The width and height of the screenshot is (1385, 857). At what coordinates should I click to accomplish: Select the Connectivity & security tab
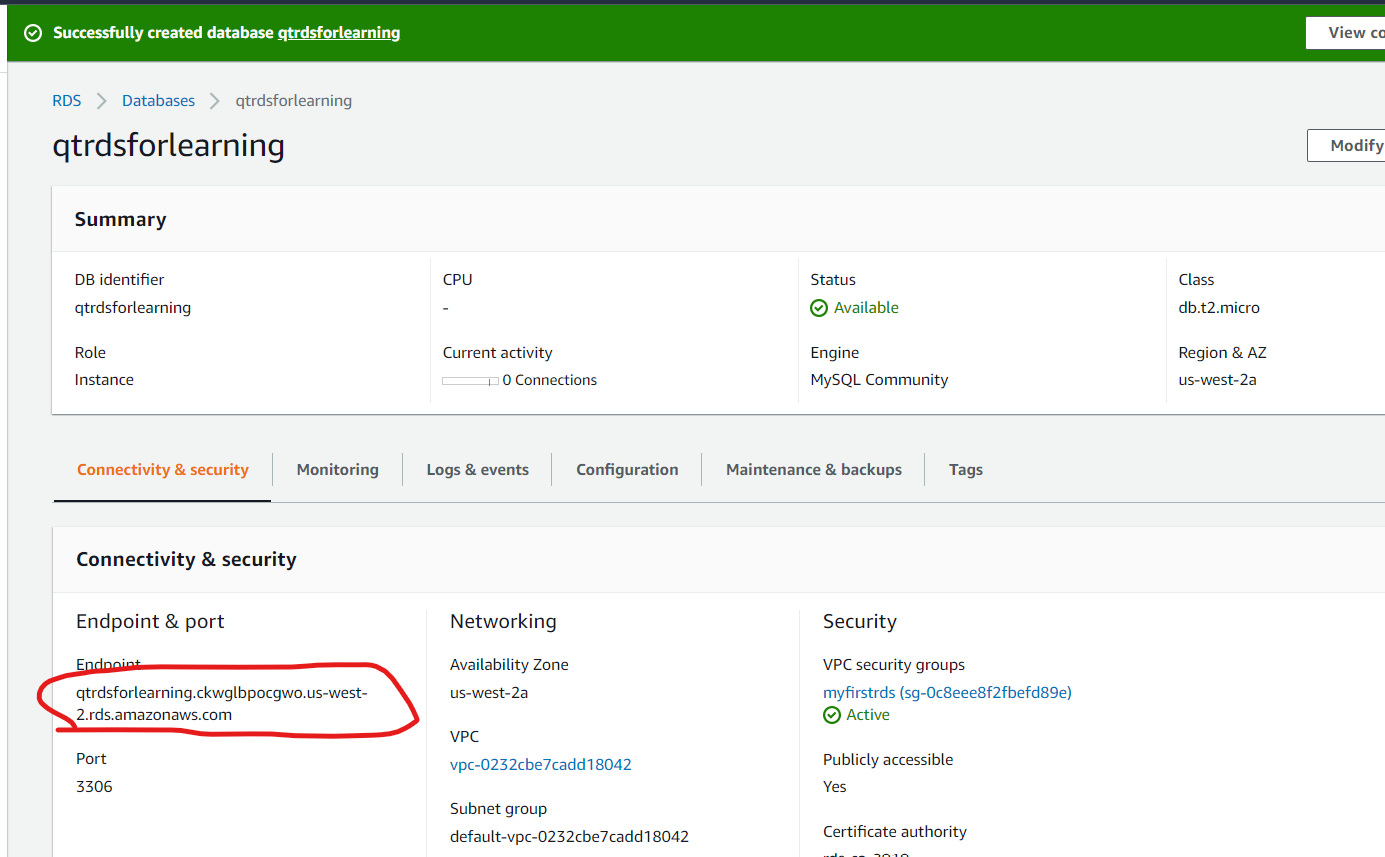pyautogui.click(x=162, y=470)
